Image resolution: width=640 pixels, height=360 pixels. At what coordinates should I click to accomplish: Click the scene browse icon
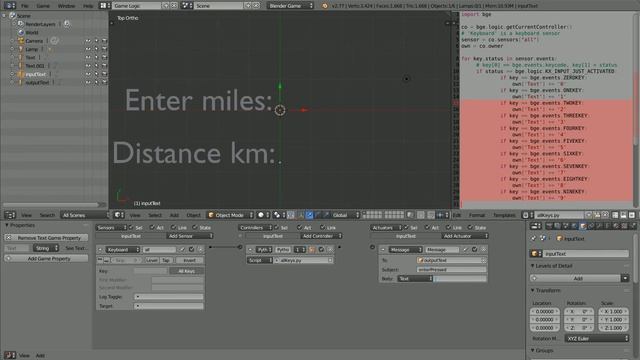click(x=187, y=6)
